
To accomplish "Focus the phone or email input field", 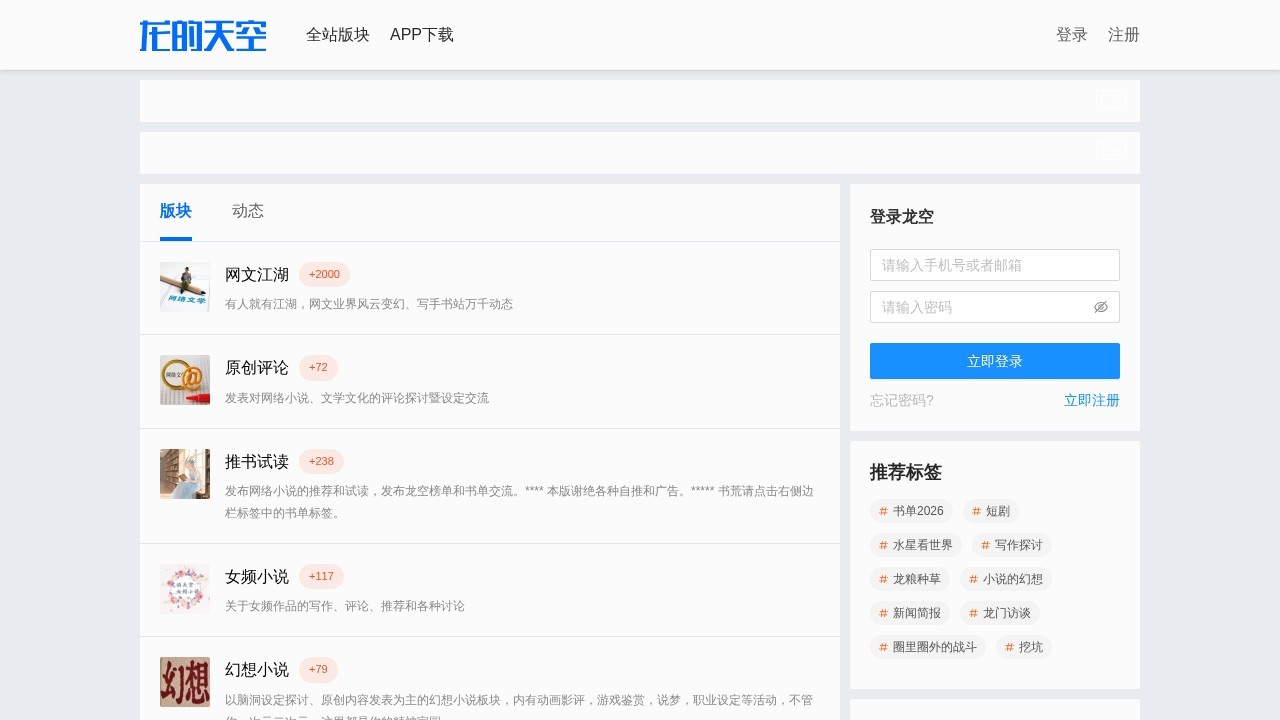I will click(994, 265).
